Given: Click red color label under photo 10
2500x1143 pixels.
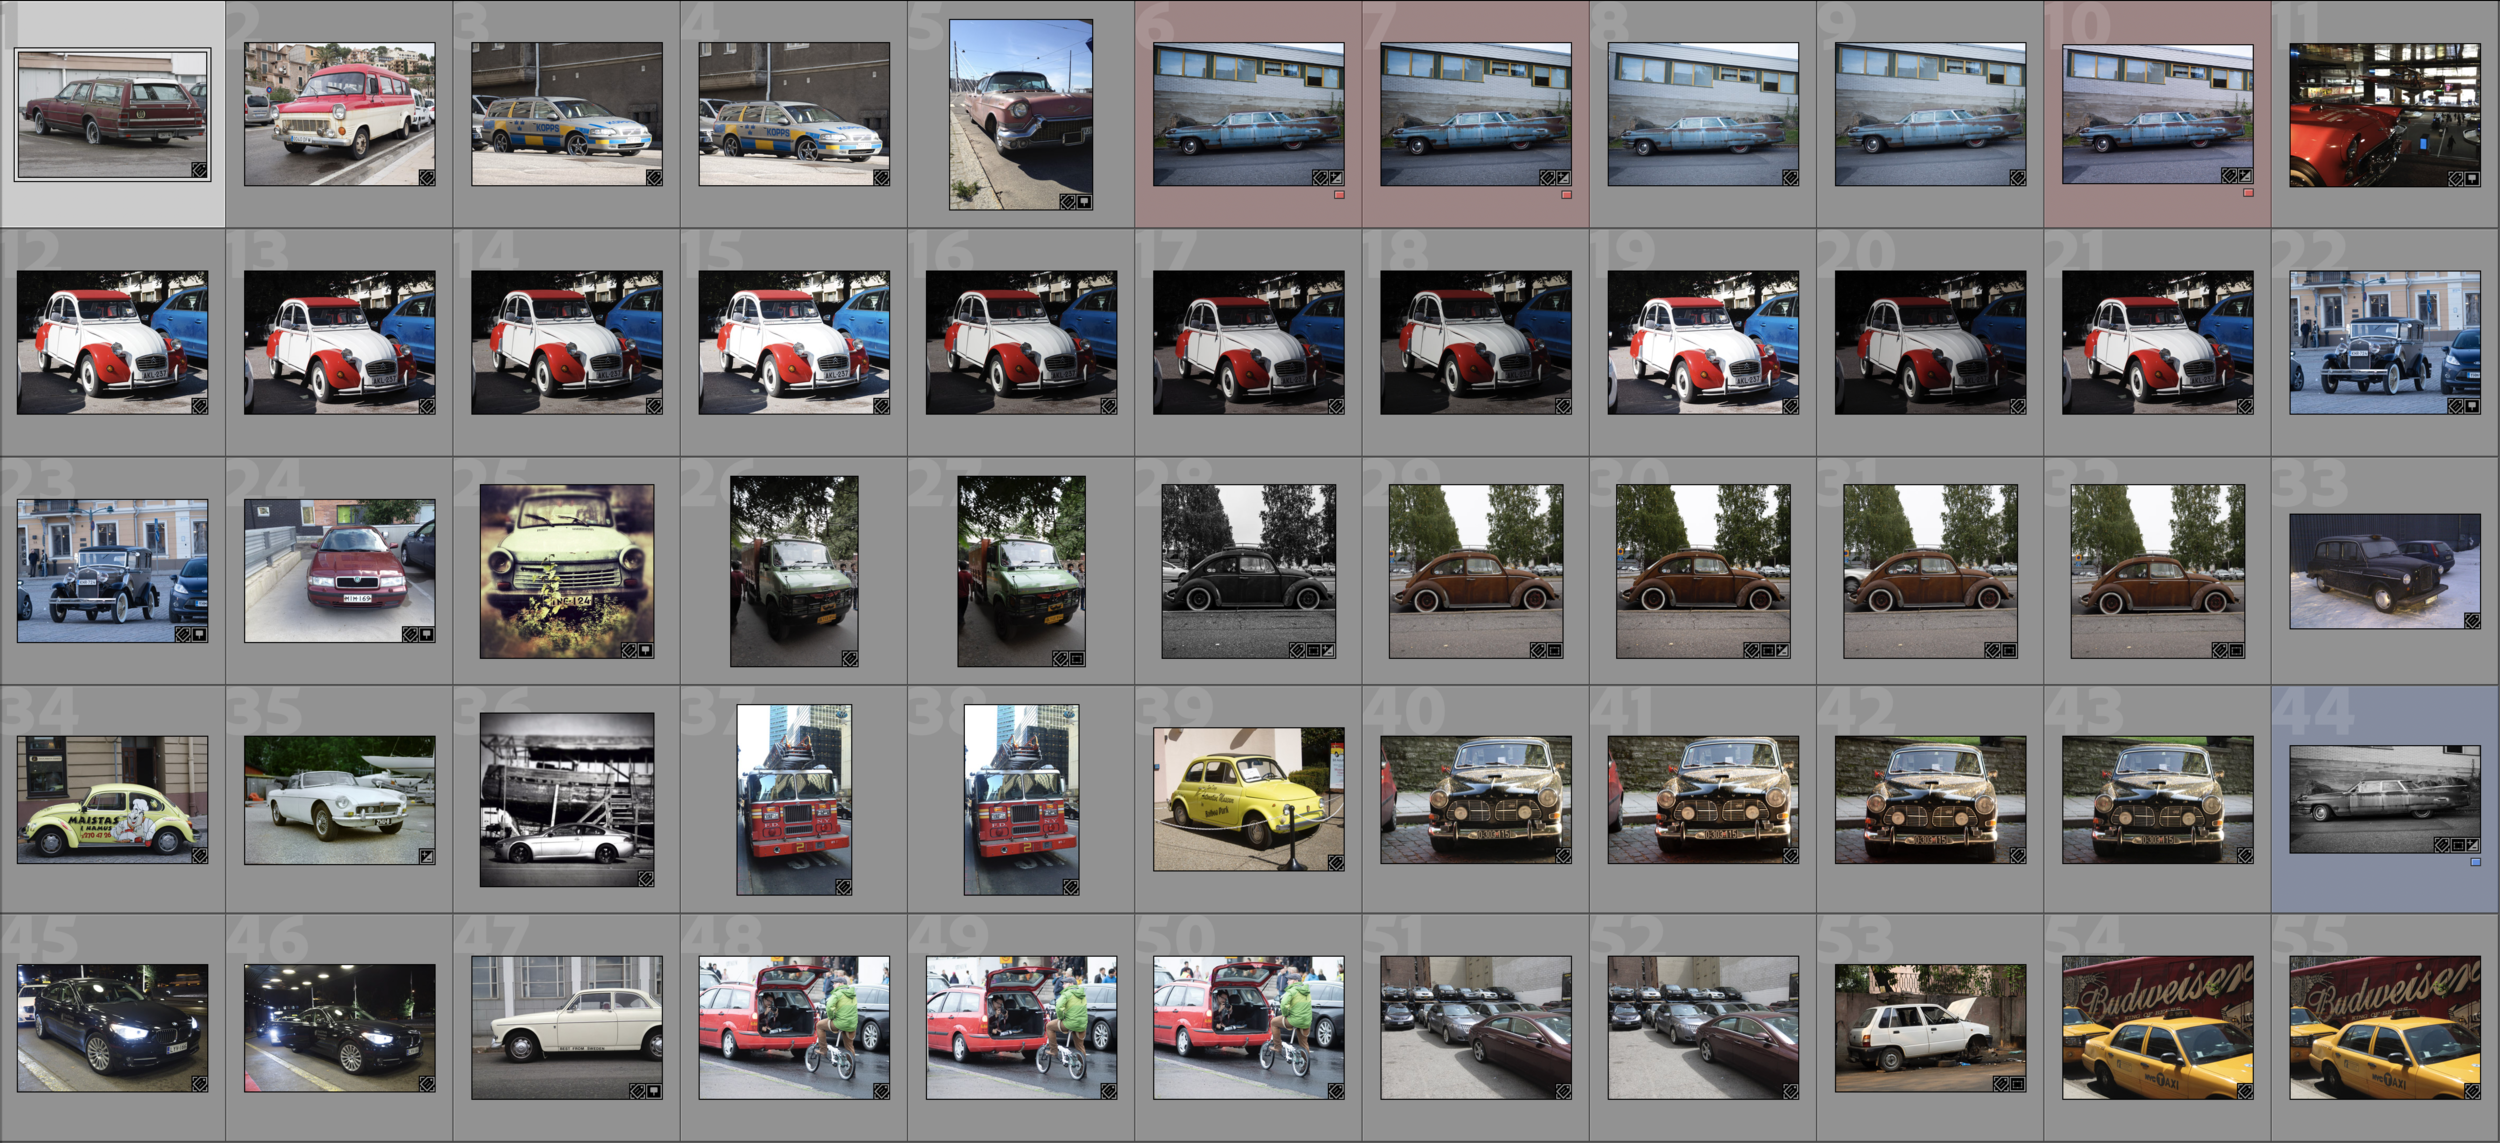Looking at the screenshot, I should 2248,193.
